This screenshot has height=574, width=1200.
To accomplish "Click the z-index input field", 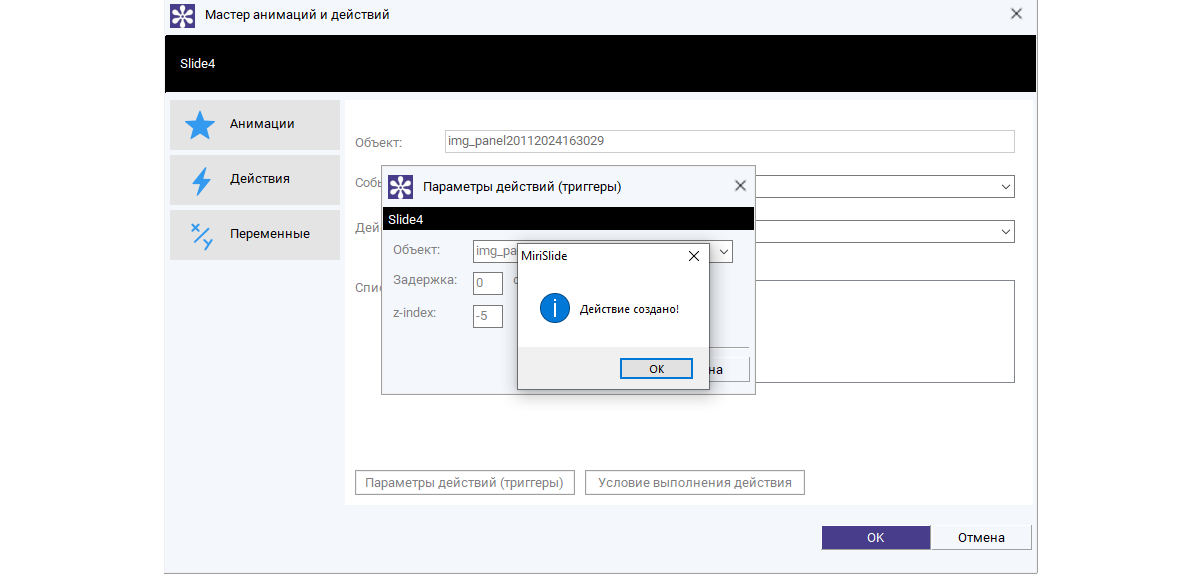I will click(488, 316).
